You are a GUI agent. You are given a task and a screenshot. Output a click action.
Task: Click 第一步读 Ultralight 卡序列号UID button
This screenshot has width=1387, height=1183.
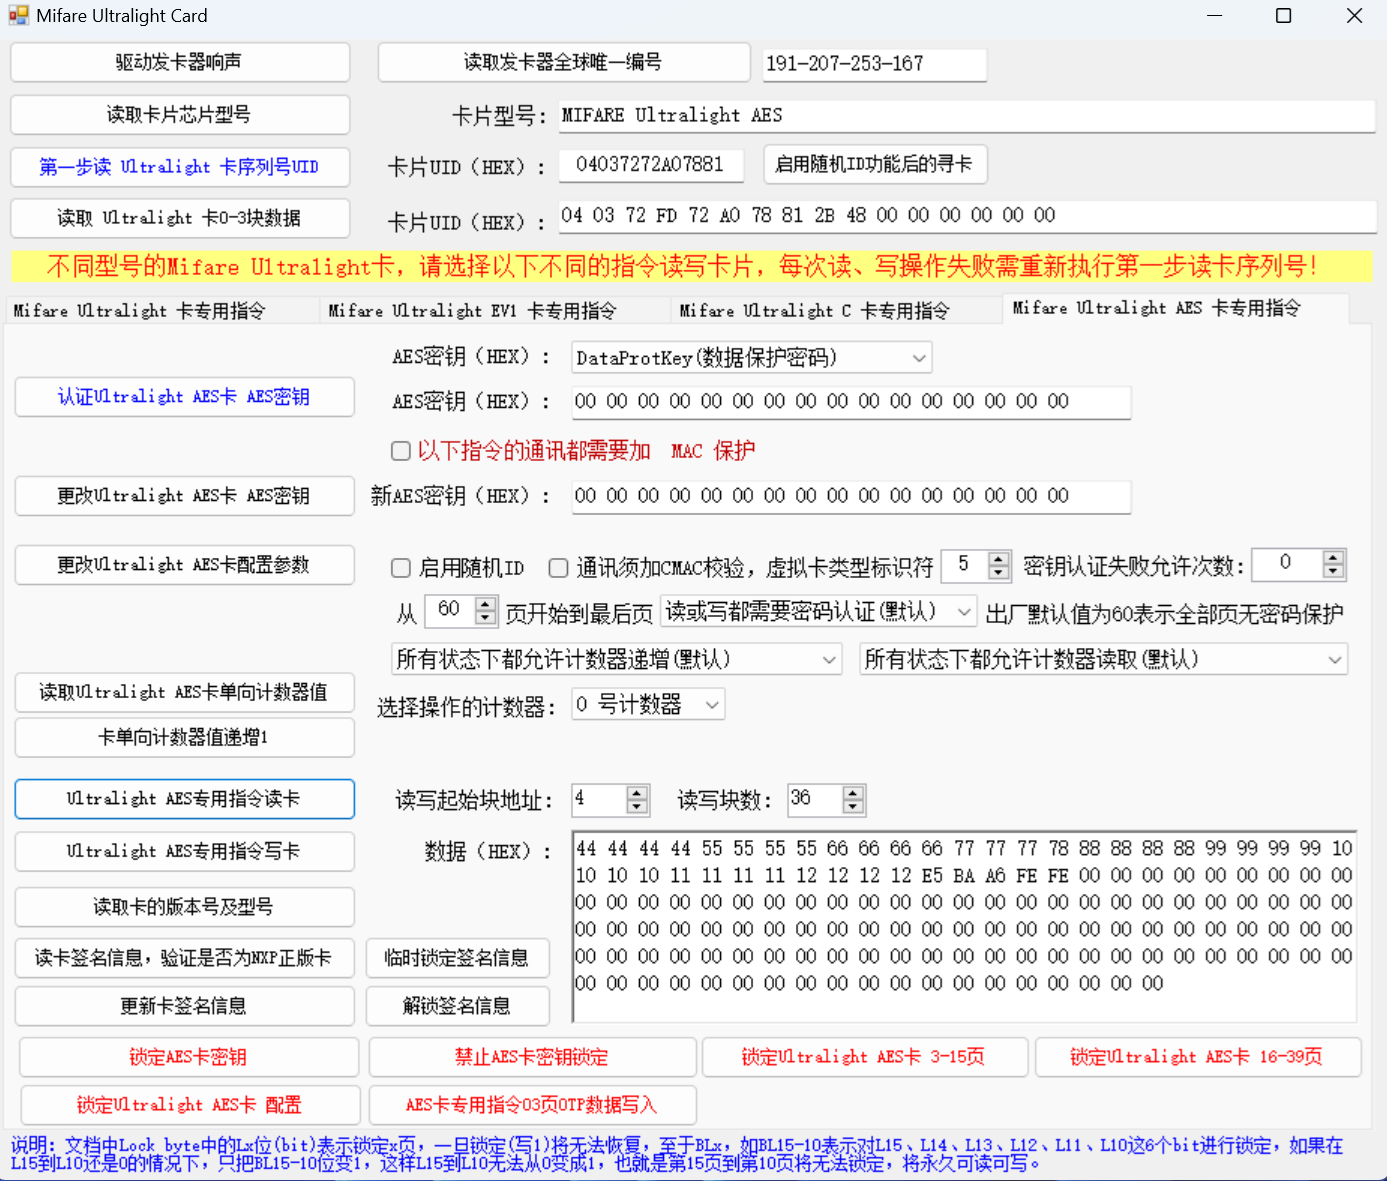tap(180, 167)
